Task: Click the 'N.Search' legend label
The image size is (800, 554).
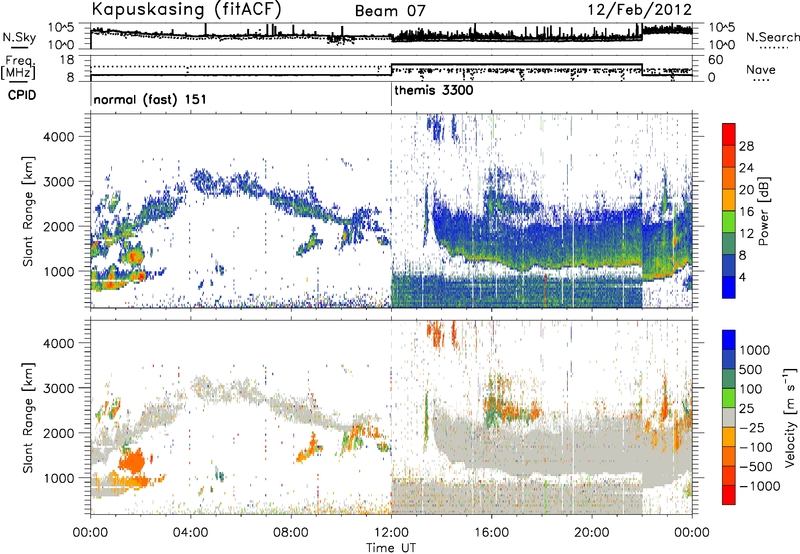Action: tap(772, 37)
